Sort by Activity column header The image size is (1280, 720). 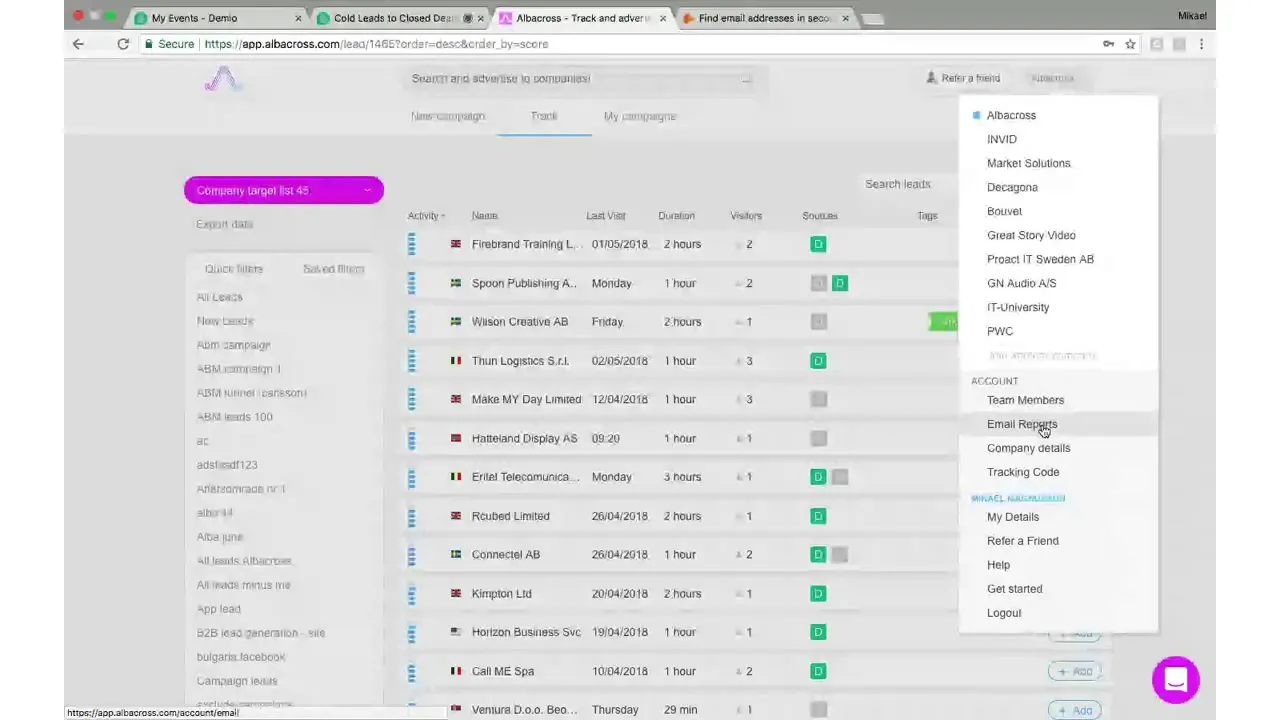(x=426, y=216)
